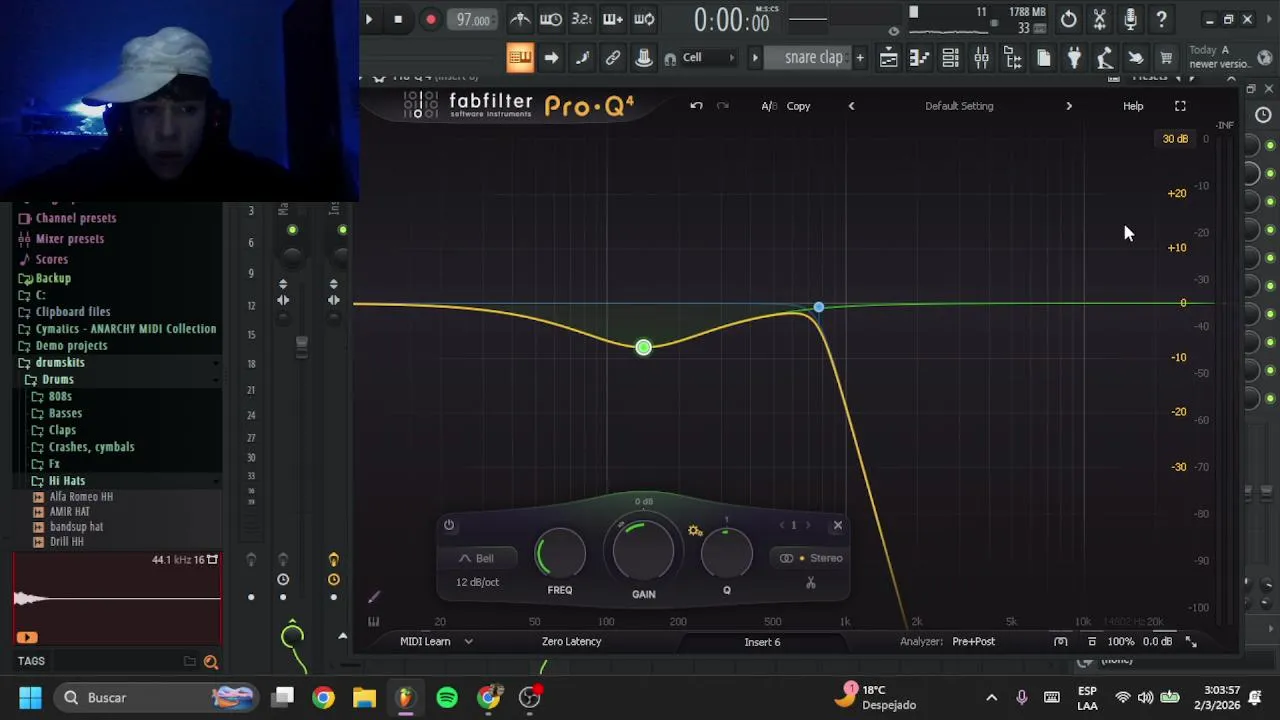The height and width of the screenshot is (720, 1280).
Task: Select the green EQ band node
Action: 643,347
